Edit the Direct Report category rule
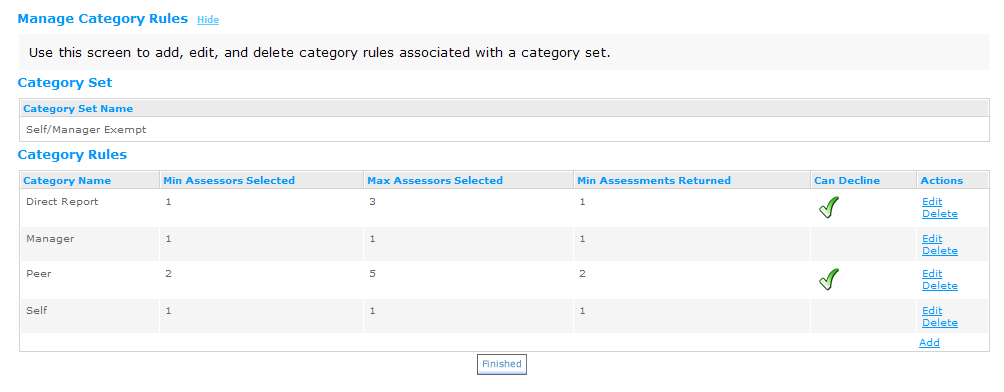This screenshot has height=392, width=1004. click(x=932, y=202)
